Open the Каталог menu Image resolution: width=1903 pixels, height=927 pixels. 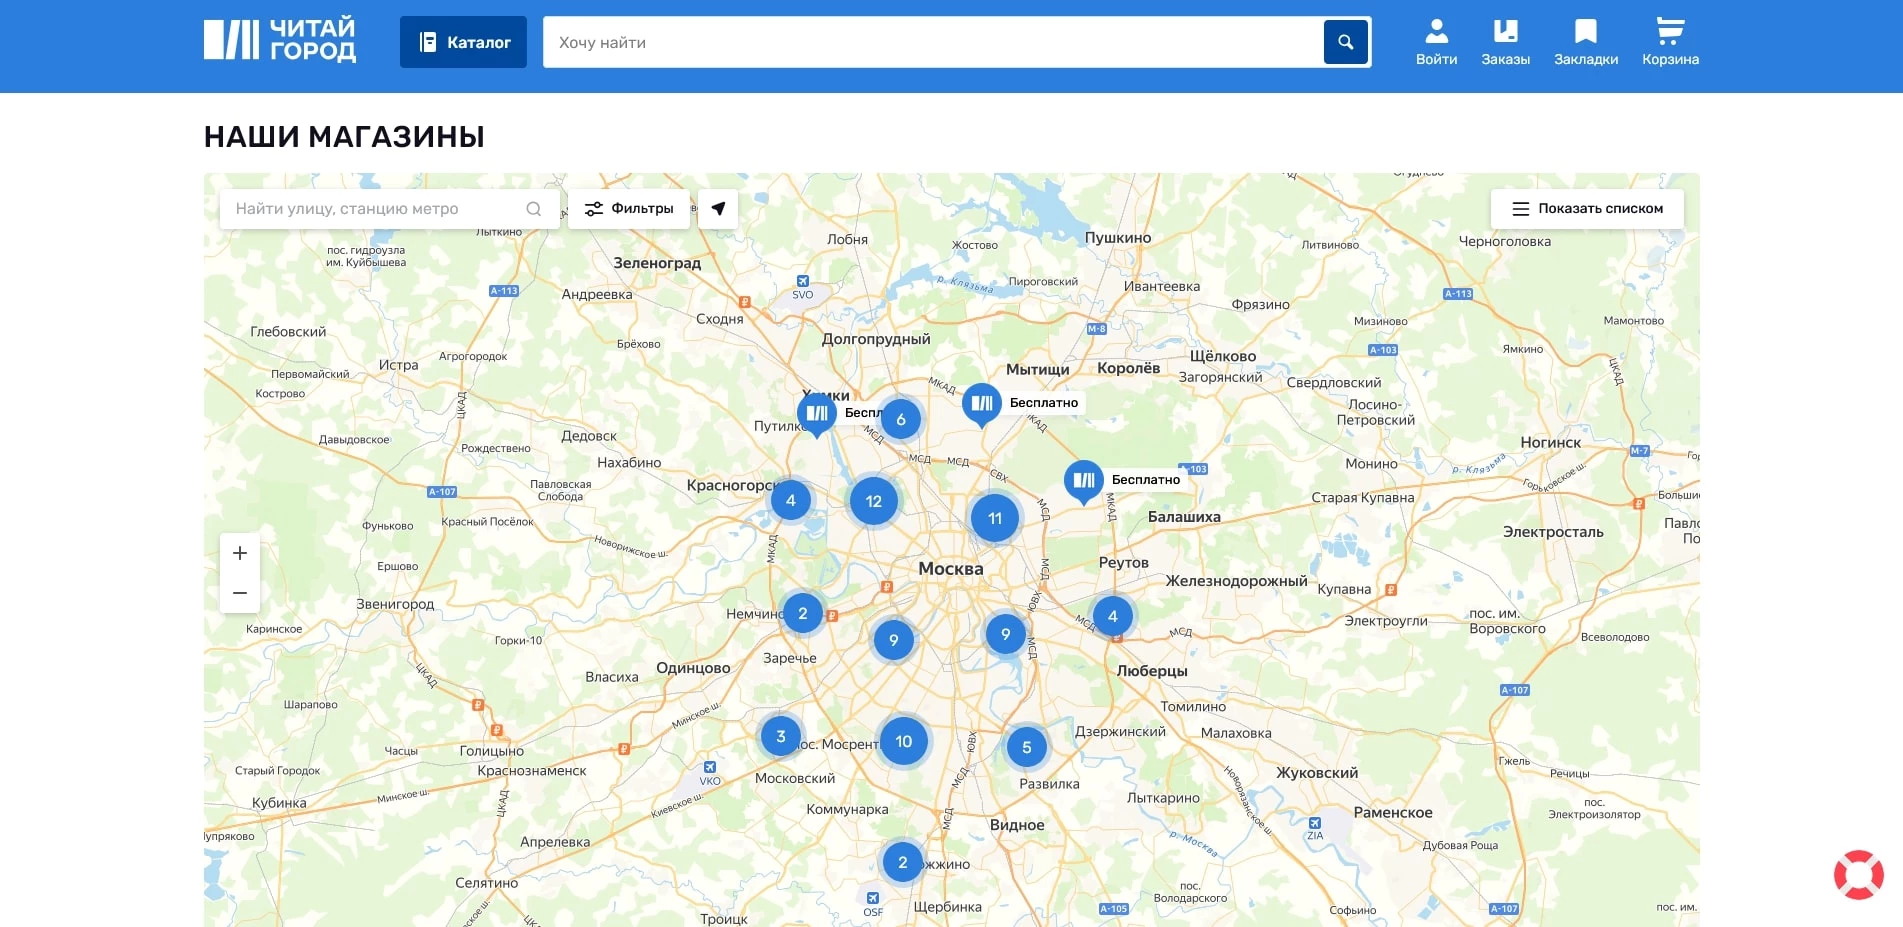click(463, 42)
